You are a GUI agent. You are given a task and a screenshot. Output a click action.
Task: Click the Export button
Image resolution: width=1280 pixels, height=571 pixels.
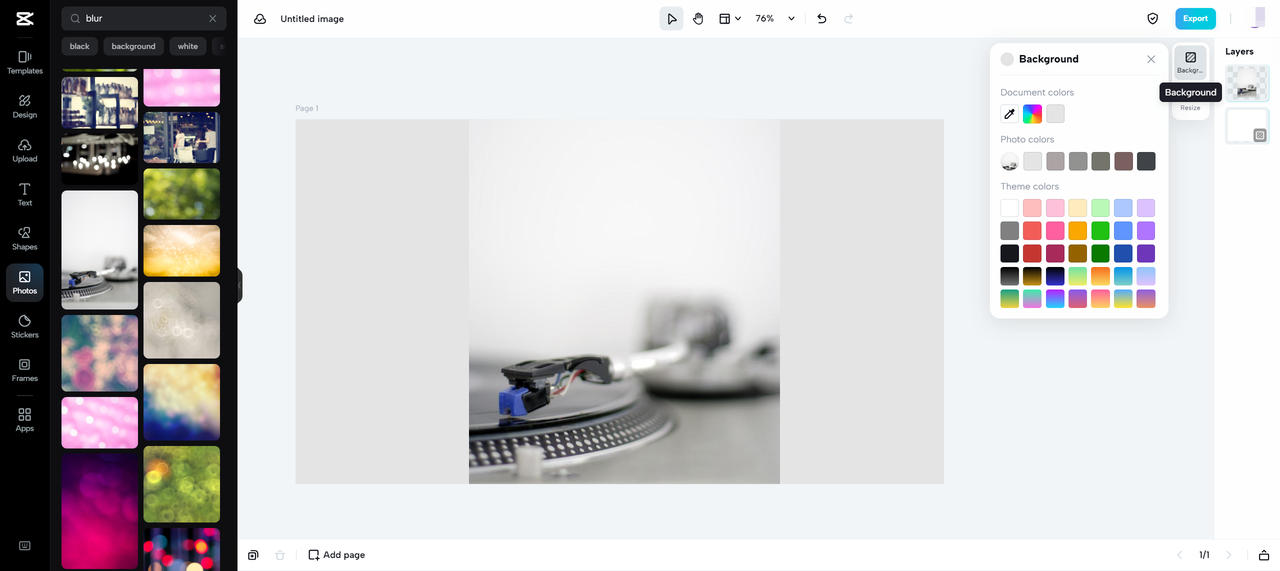(1195, 18)
